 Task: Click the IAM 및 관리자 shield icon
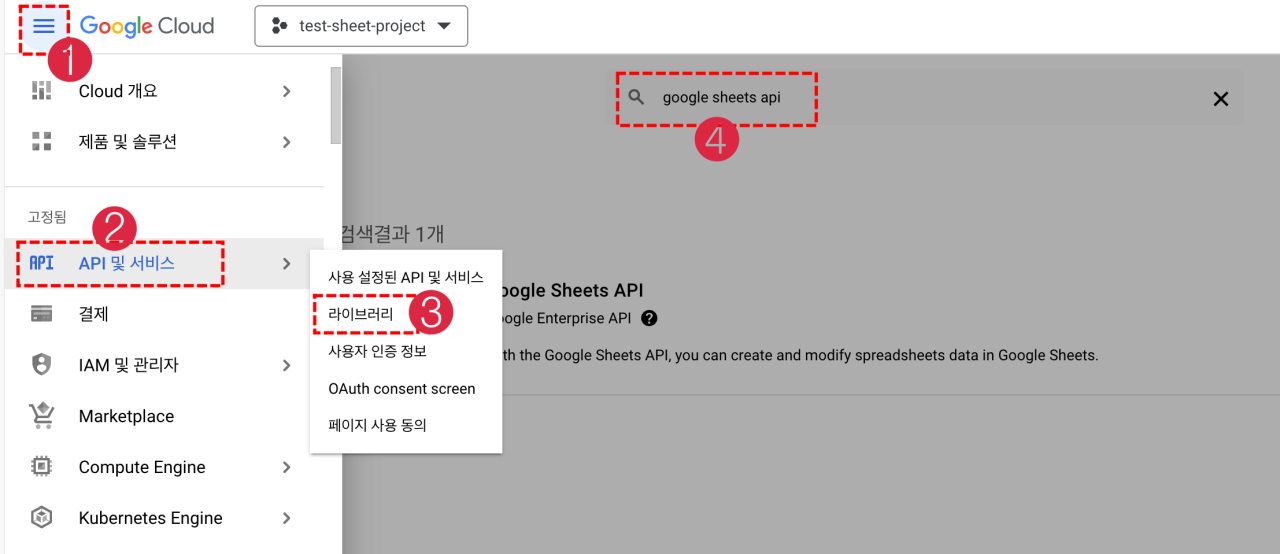pyautogui.click(x=41, y=365)
